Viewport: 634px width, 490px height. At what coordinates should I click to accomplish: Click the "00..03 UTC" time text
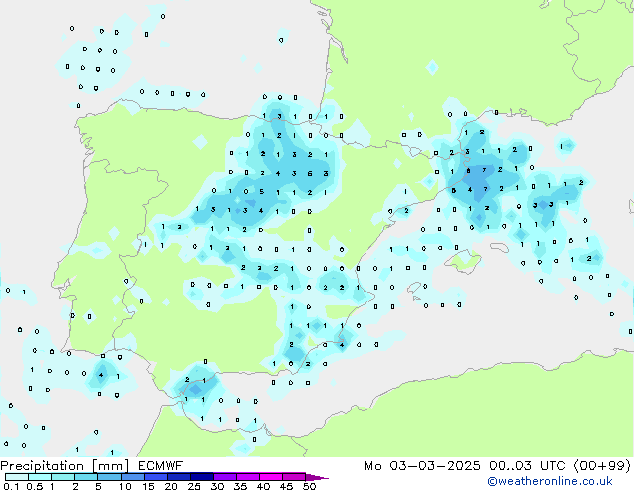(x=527, y=466)
